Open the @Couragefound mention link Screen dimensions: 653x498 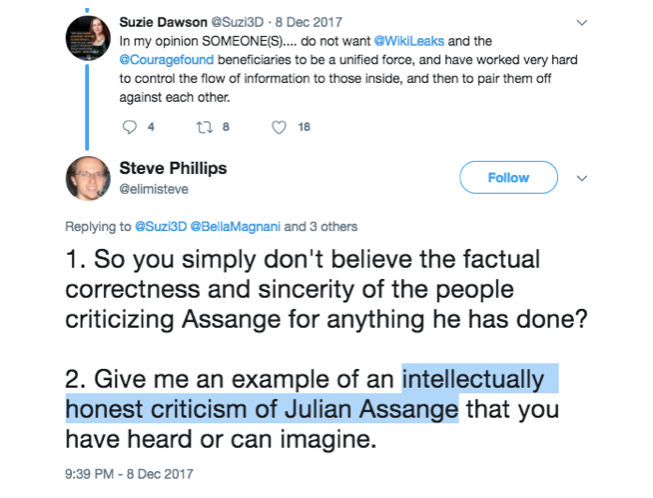tap(167, 60)
